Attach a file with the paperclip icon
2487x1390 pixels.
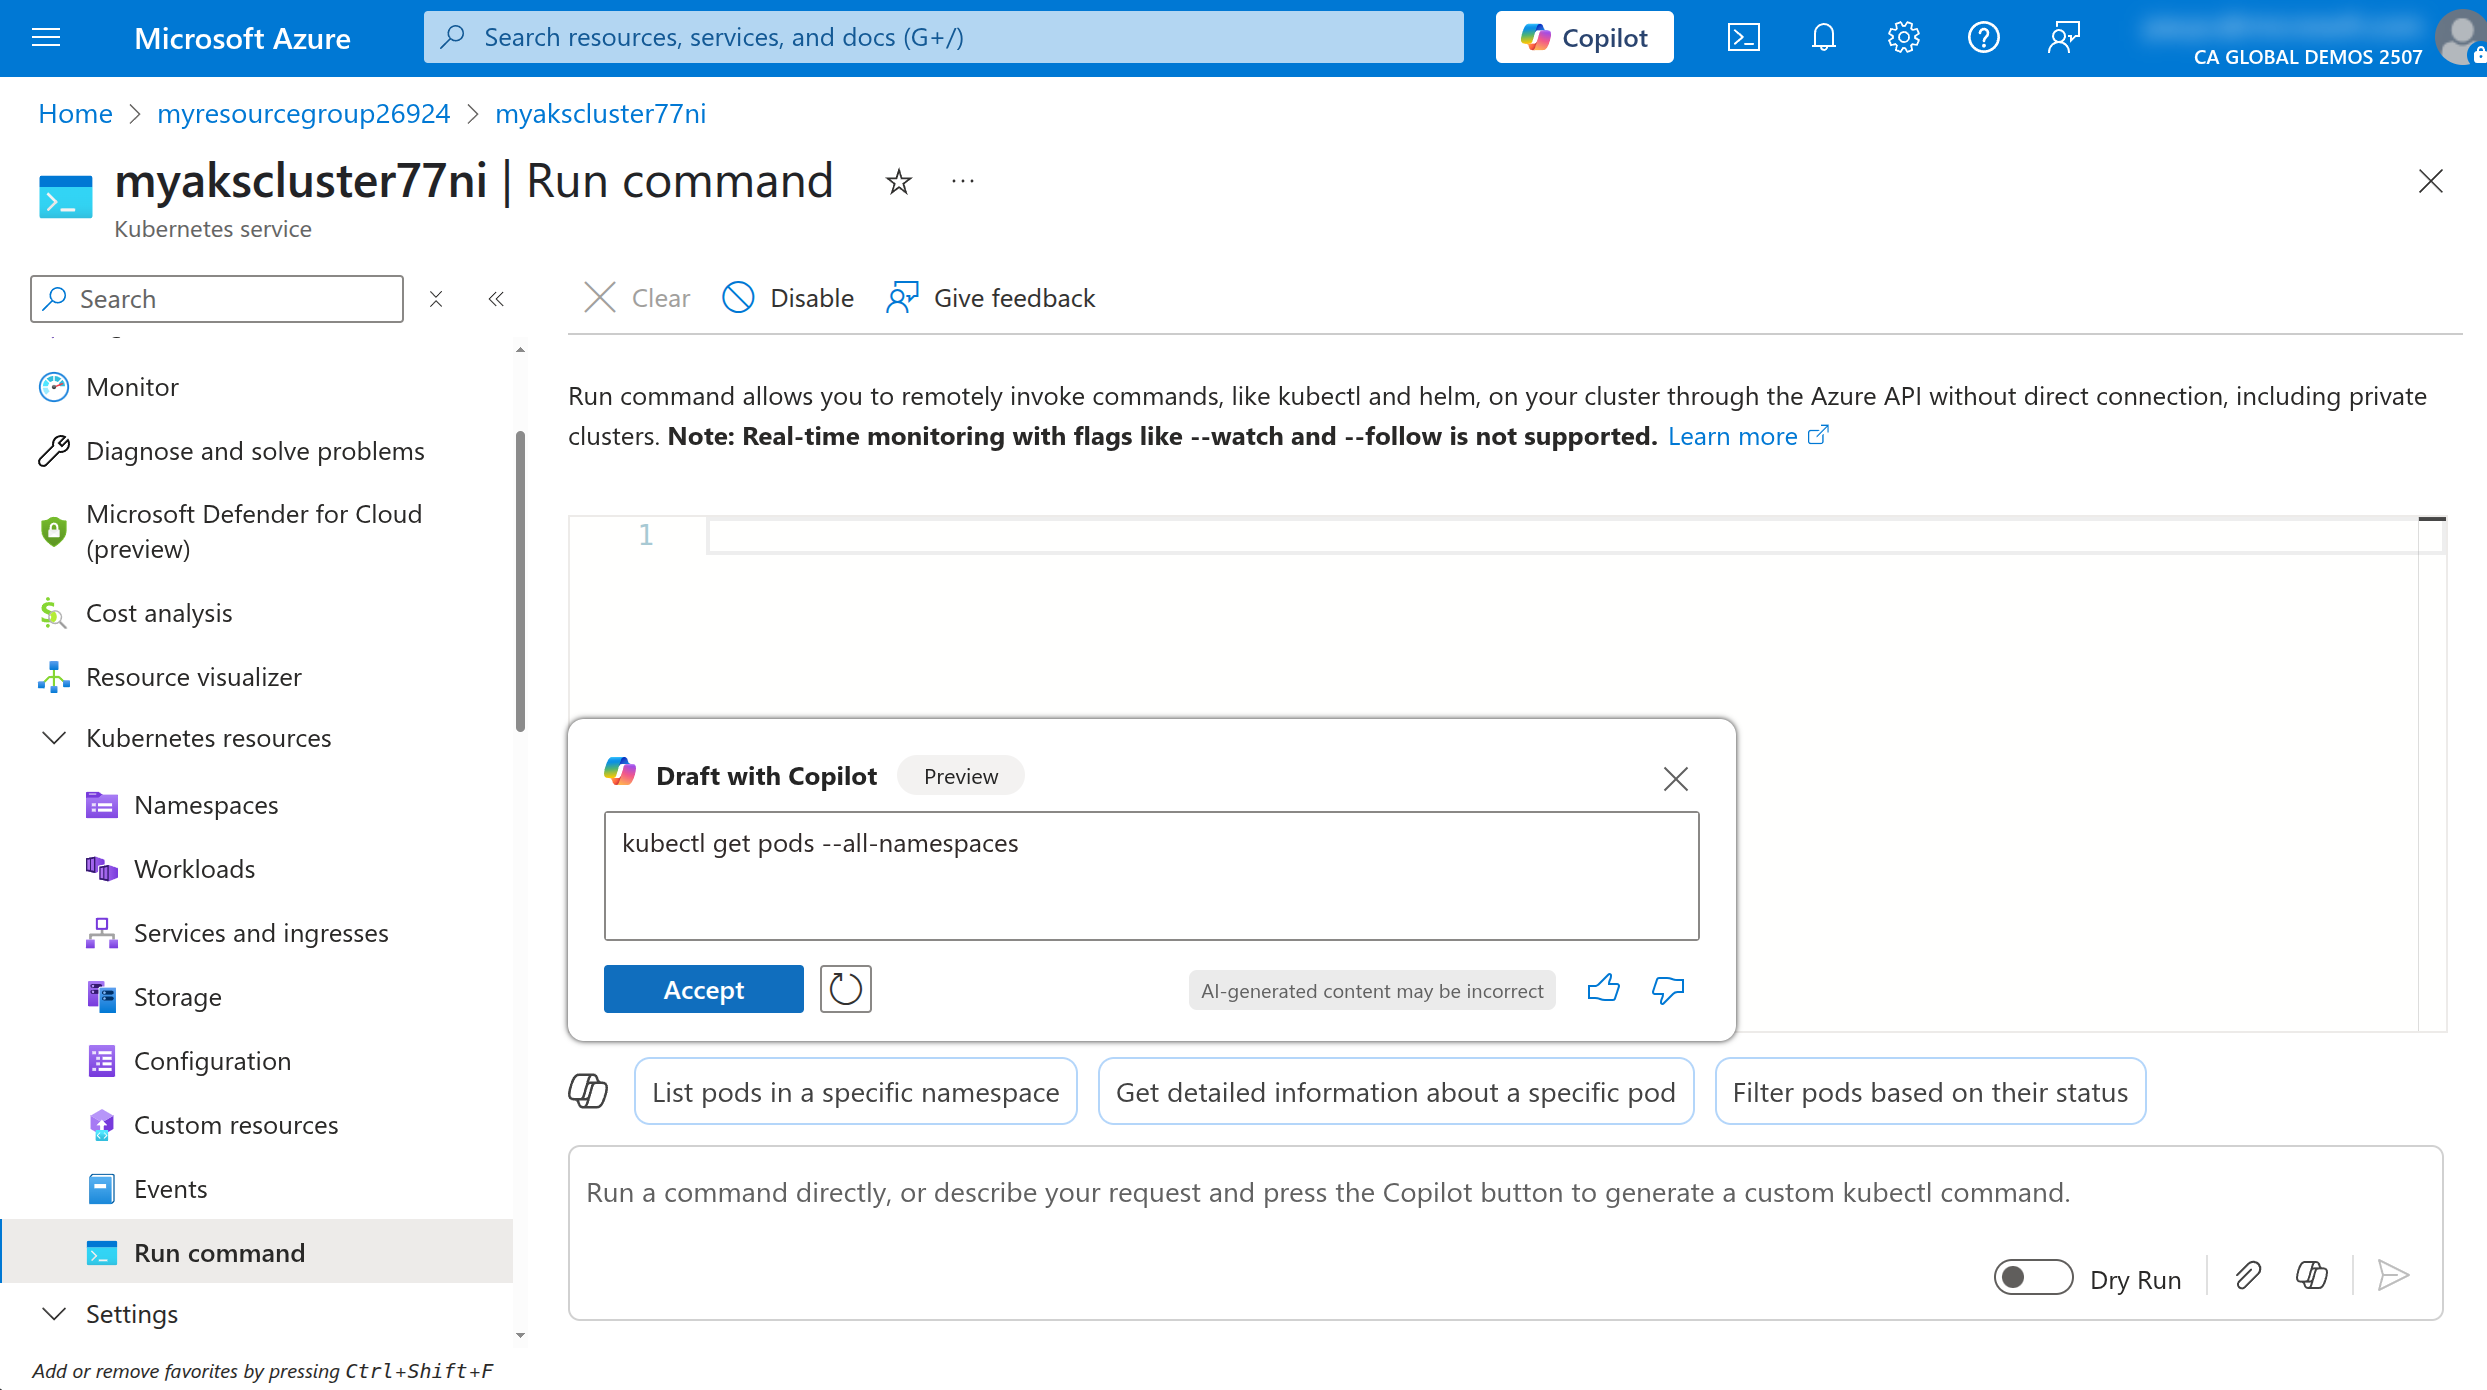pos(2248,1275)
